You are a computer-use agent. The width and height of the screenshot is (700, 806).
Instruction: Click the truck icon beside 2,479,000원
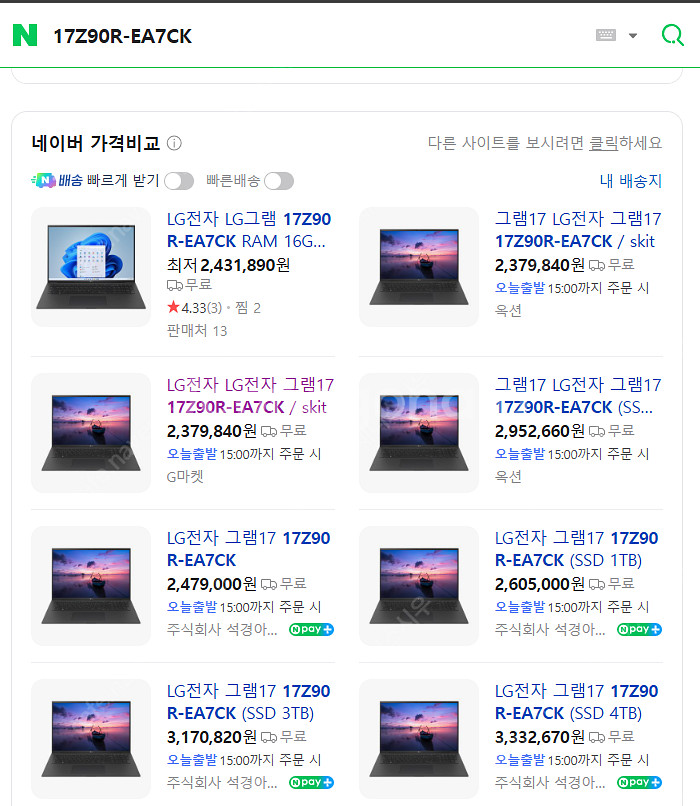click(269, 584)
